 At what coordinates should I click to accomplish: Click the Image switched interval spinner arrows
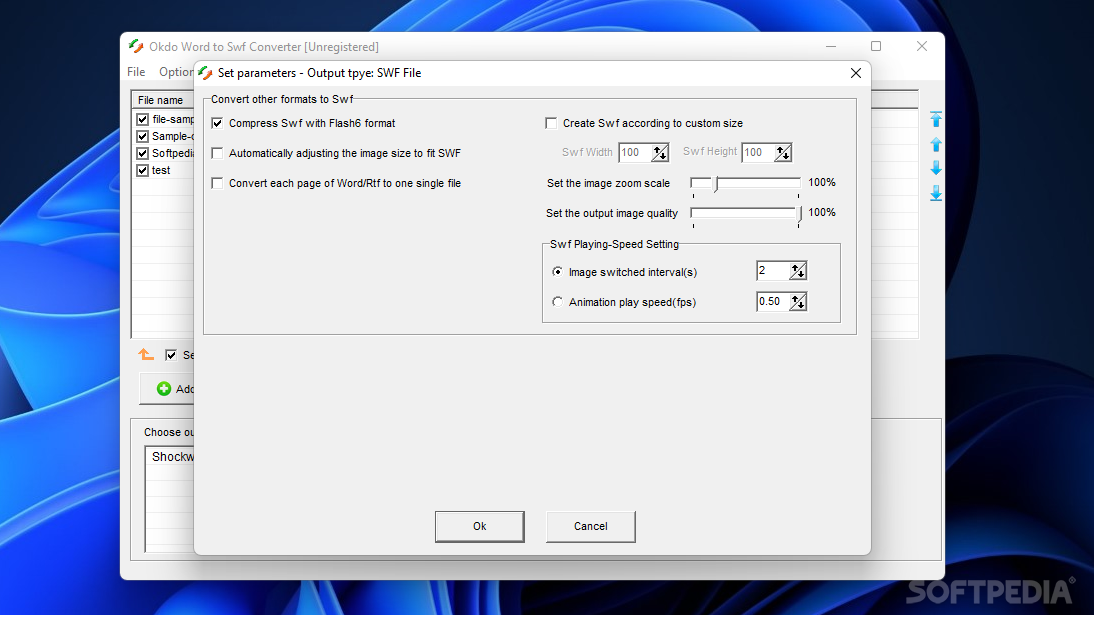(x=797, y=271)
